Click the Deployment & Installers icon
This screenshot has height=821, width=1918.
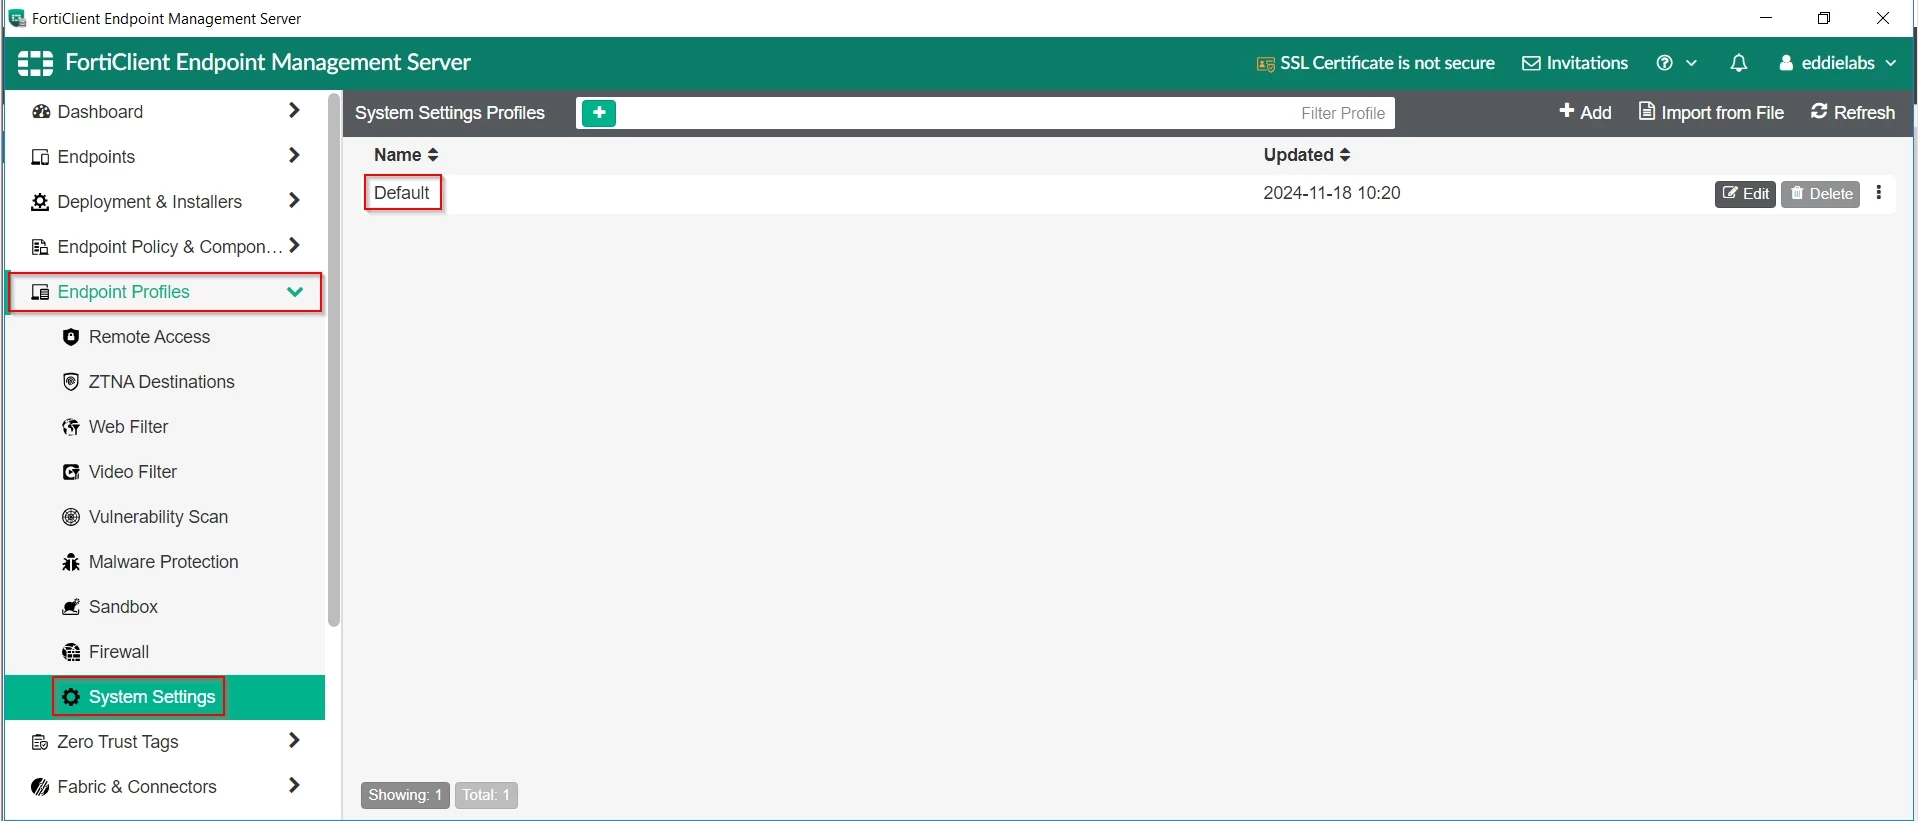point(41,202)
